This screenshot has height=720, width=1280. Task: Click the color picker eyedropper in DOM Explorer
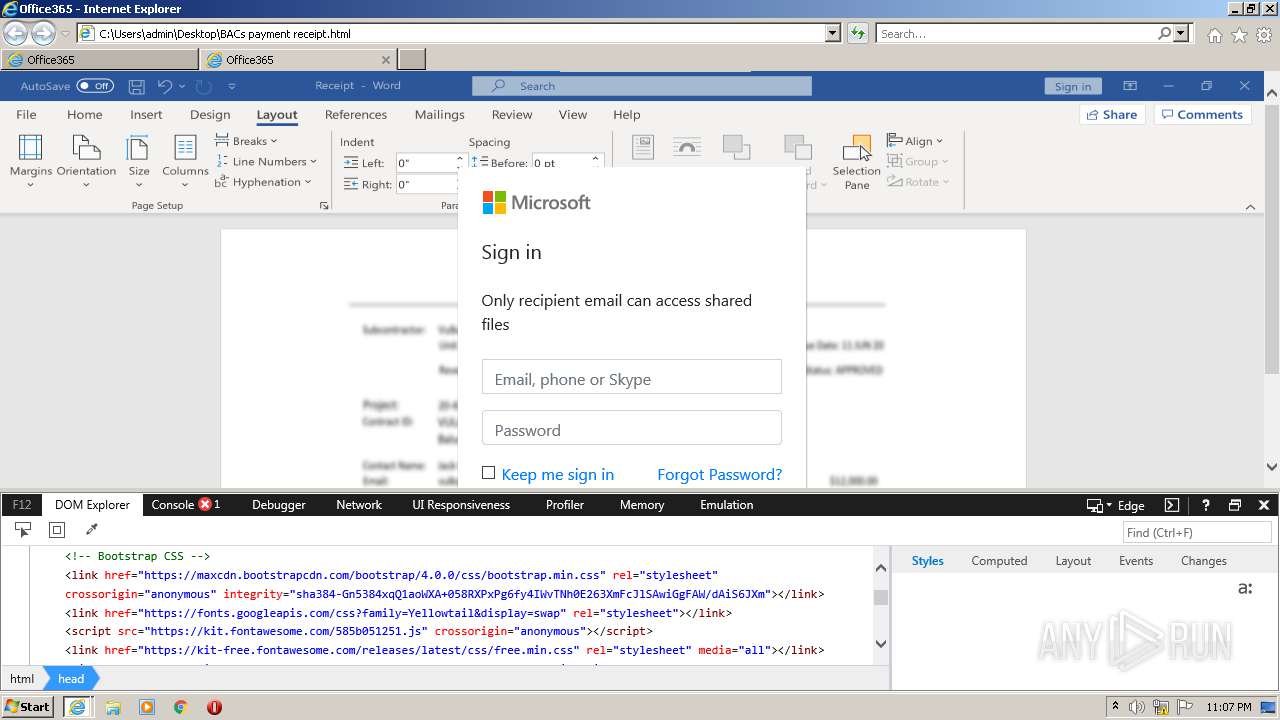tap(91, 530)
